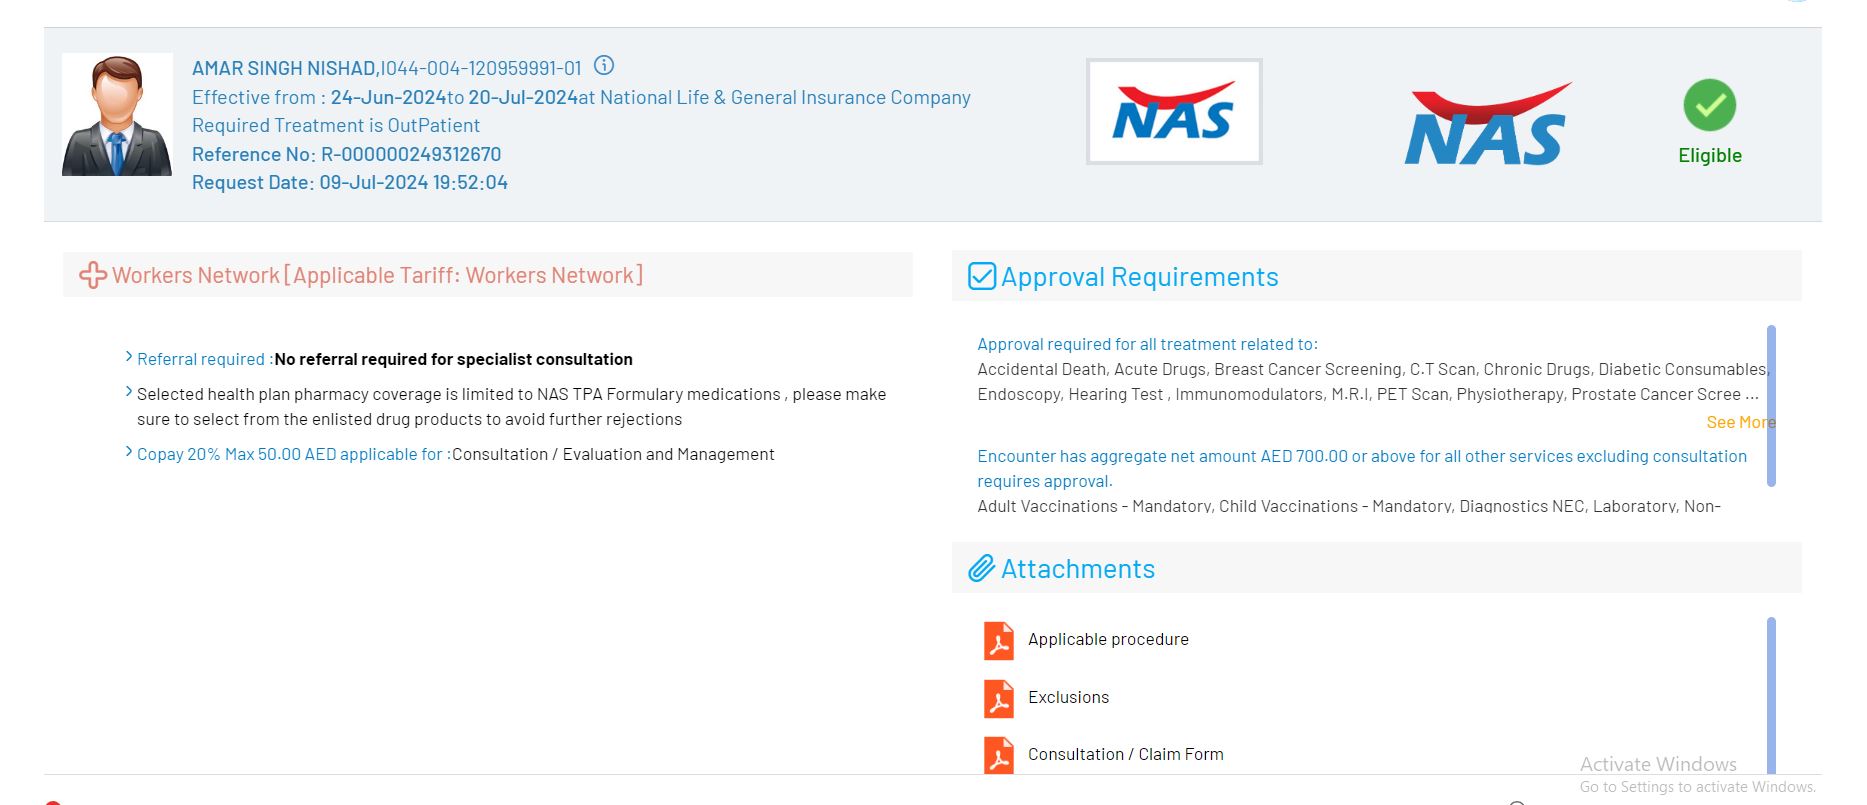Viewport: 1867px width, 805px height.
Task: Click the Referral required chevron arrow
Action: (x=129, y=357)
